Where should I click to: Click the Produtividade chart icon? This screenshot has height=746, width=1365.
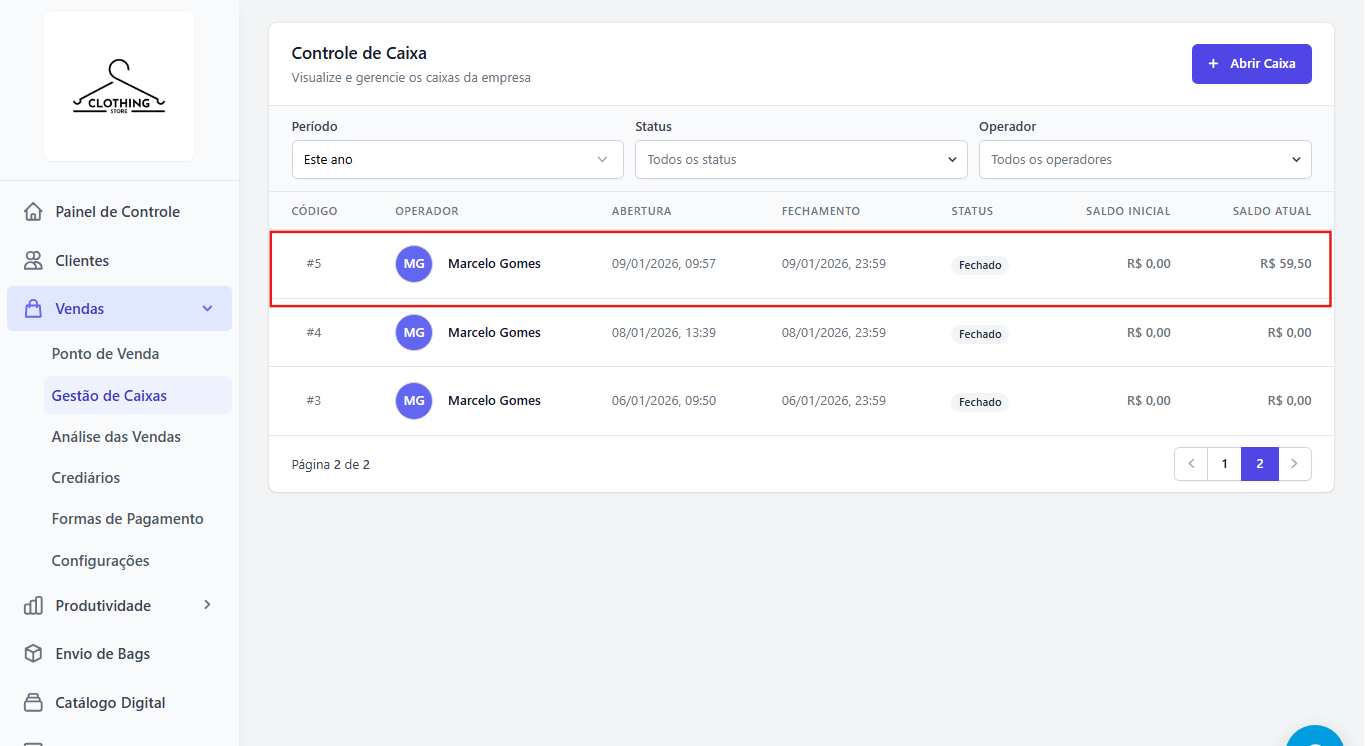pyautogui.click(x=33, y=606)
